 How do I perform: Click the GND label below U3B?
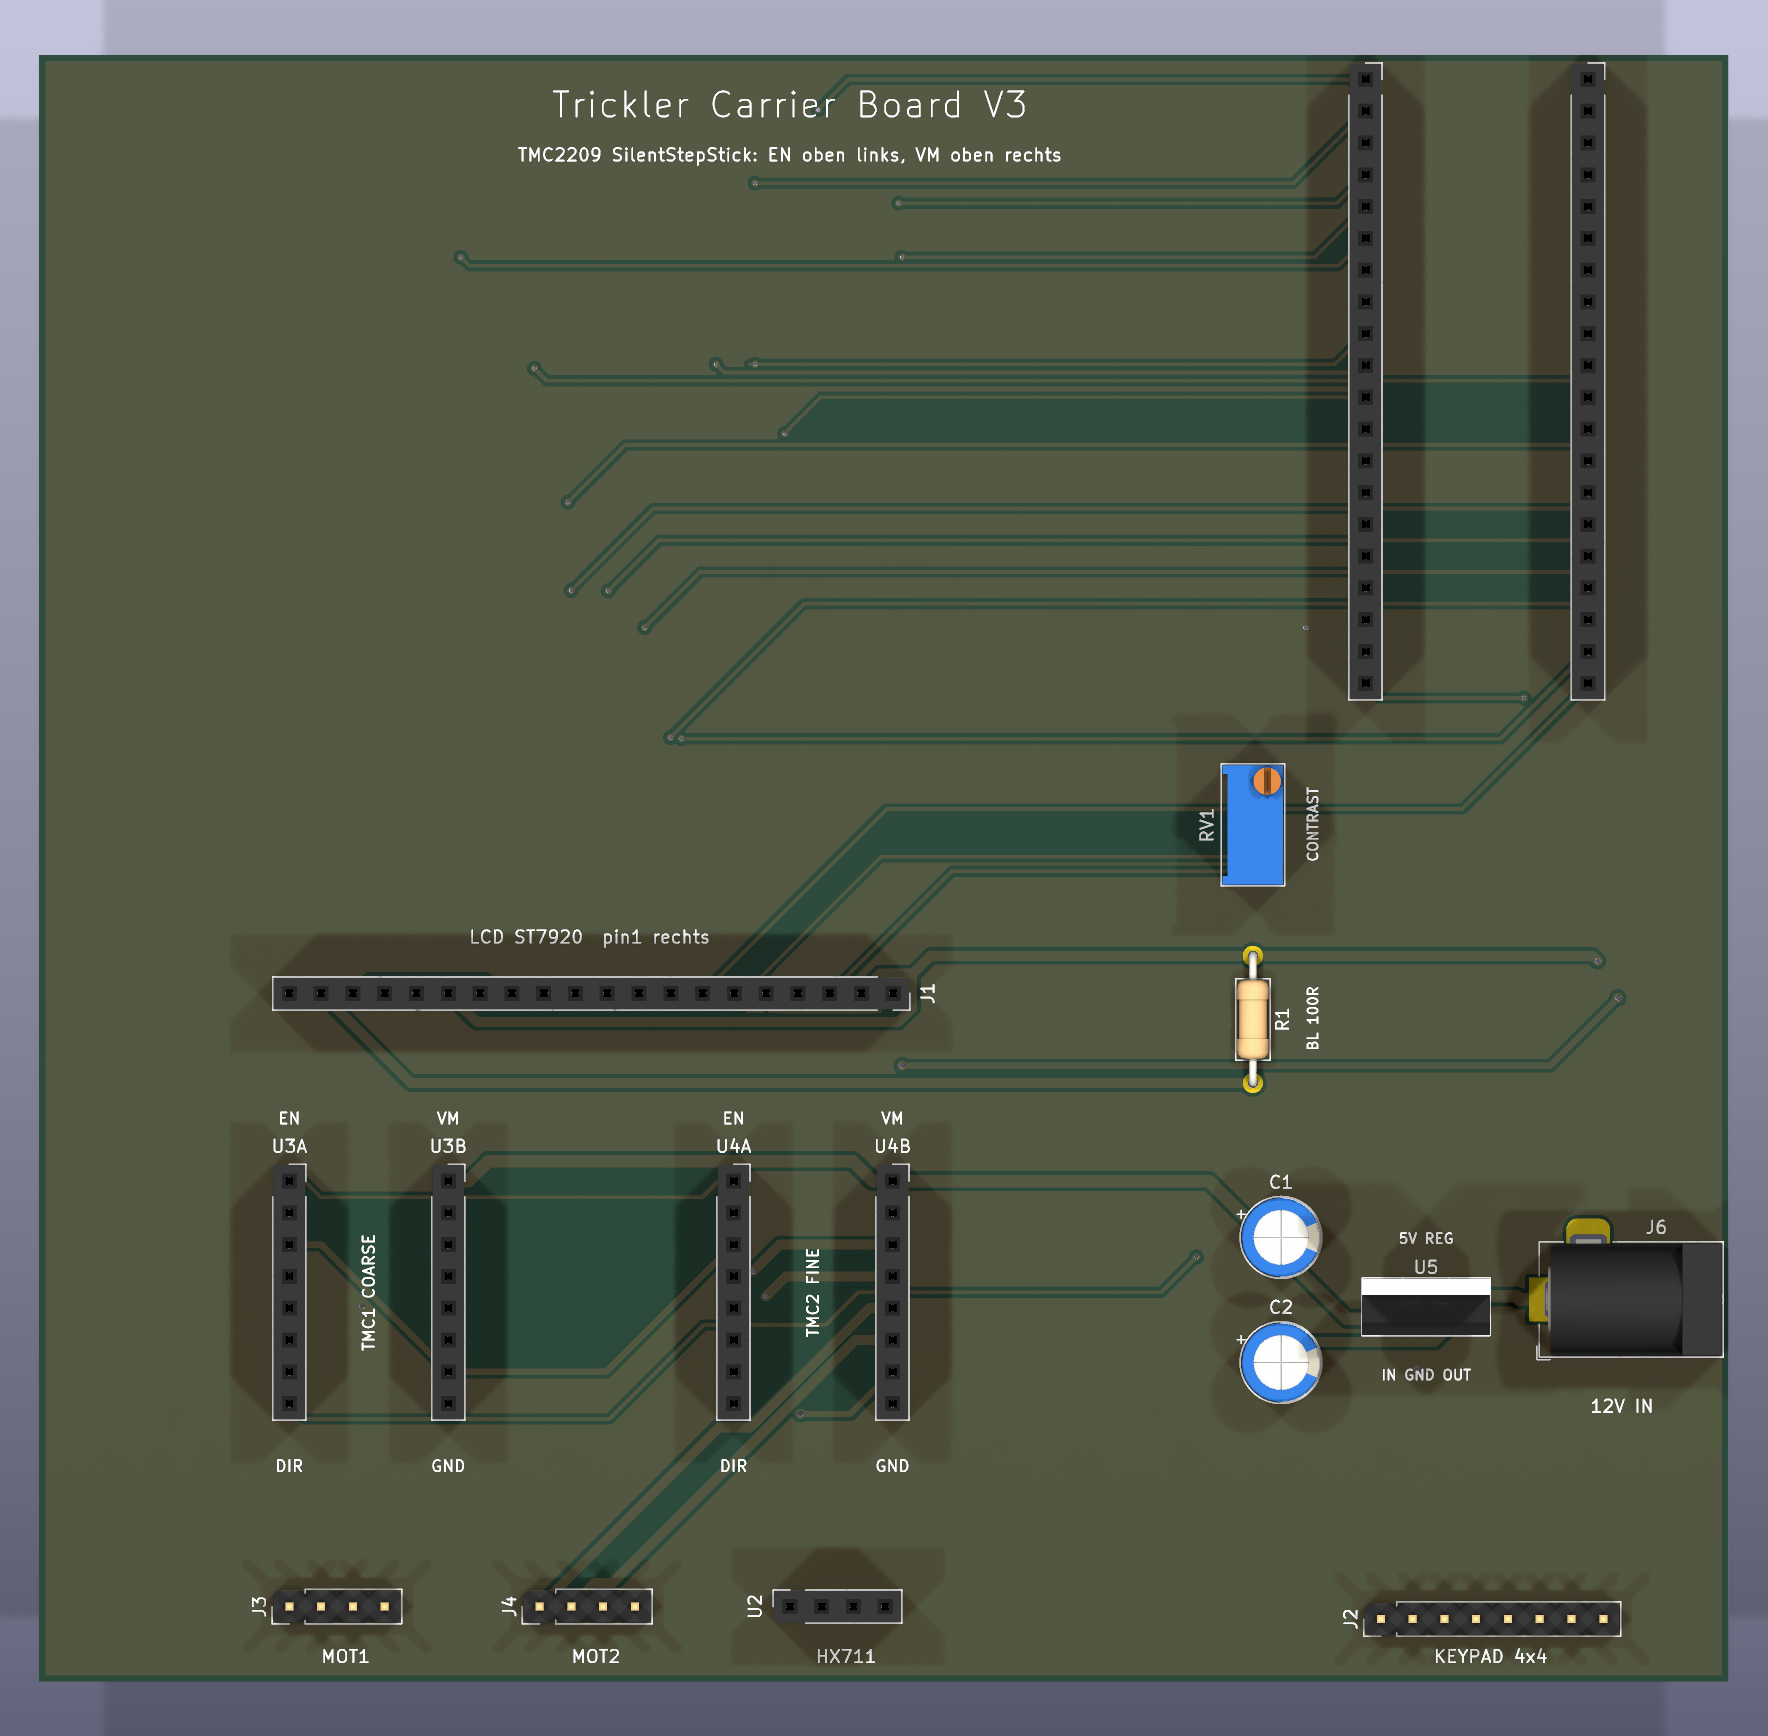pos(448,1466)
